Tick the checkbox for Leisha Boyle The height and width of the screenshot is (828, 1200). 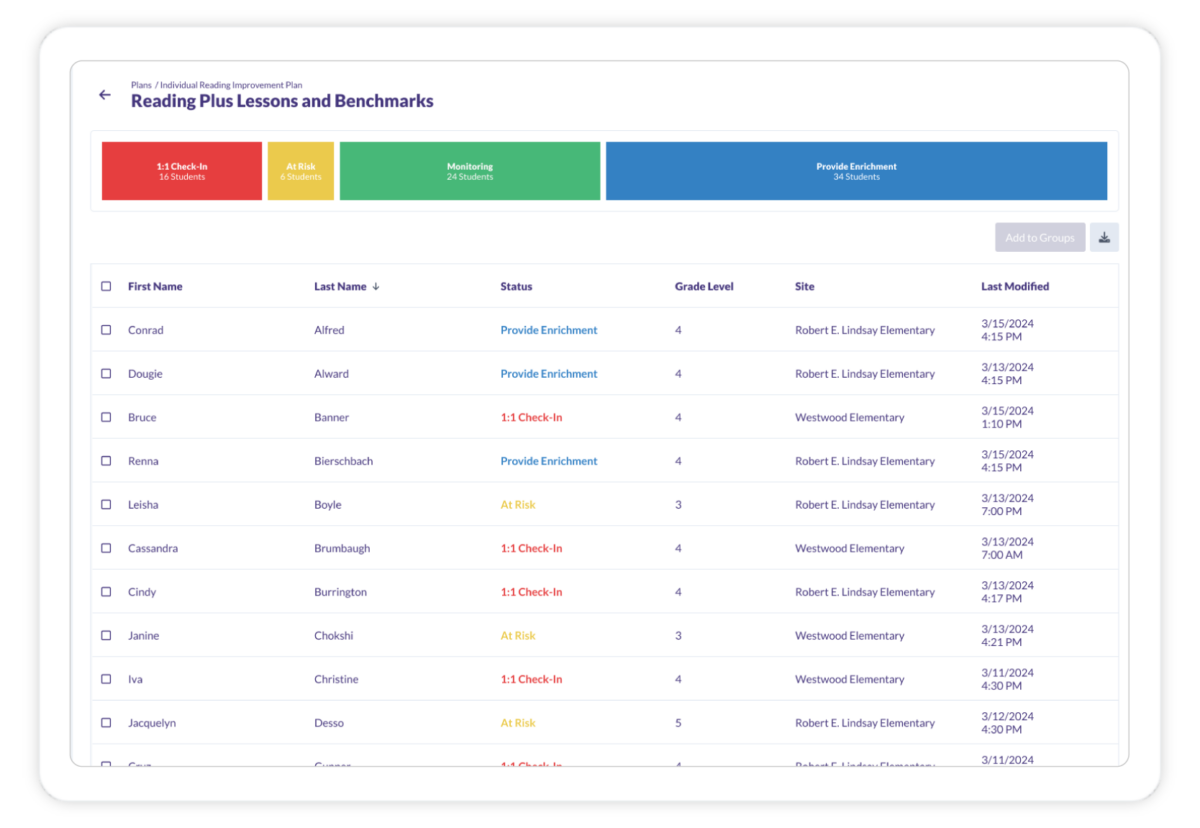pos(107,505)
